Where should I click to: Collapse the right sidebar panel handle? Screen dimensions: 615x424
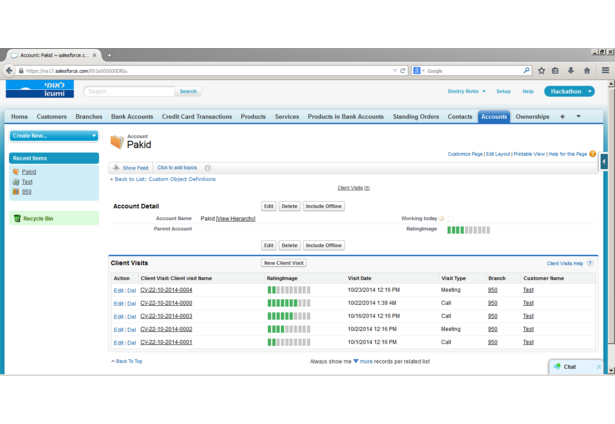coord(604,162)
